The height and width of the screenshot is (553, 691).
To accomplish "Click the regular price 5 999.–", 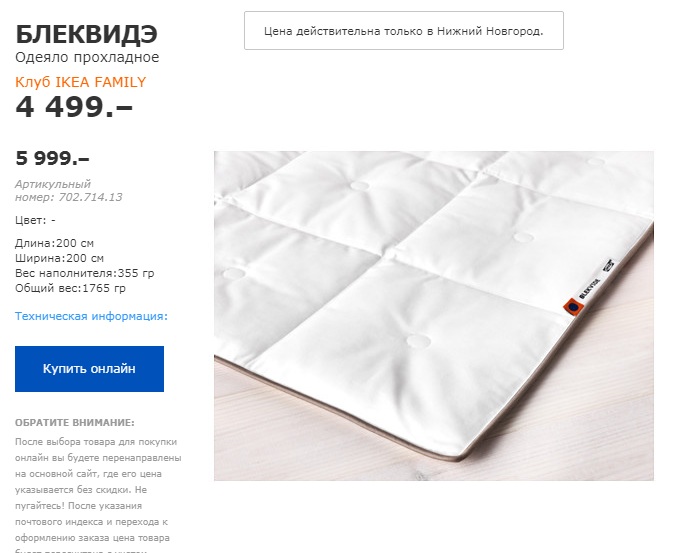I will pyautogui.click(x=52, y=158).
